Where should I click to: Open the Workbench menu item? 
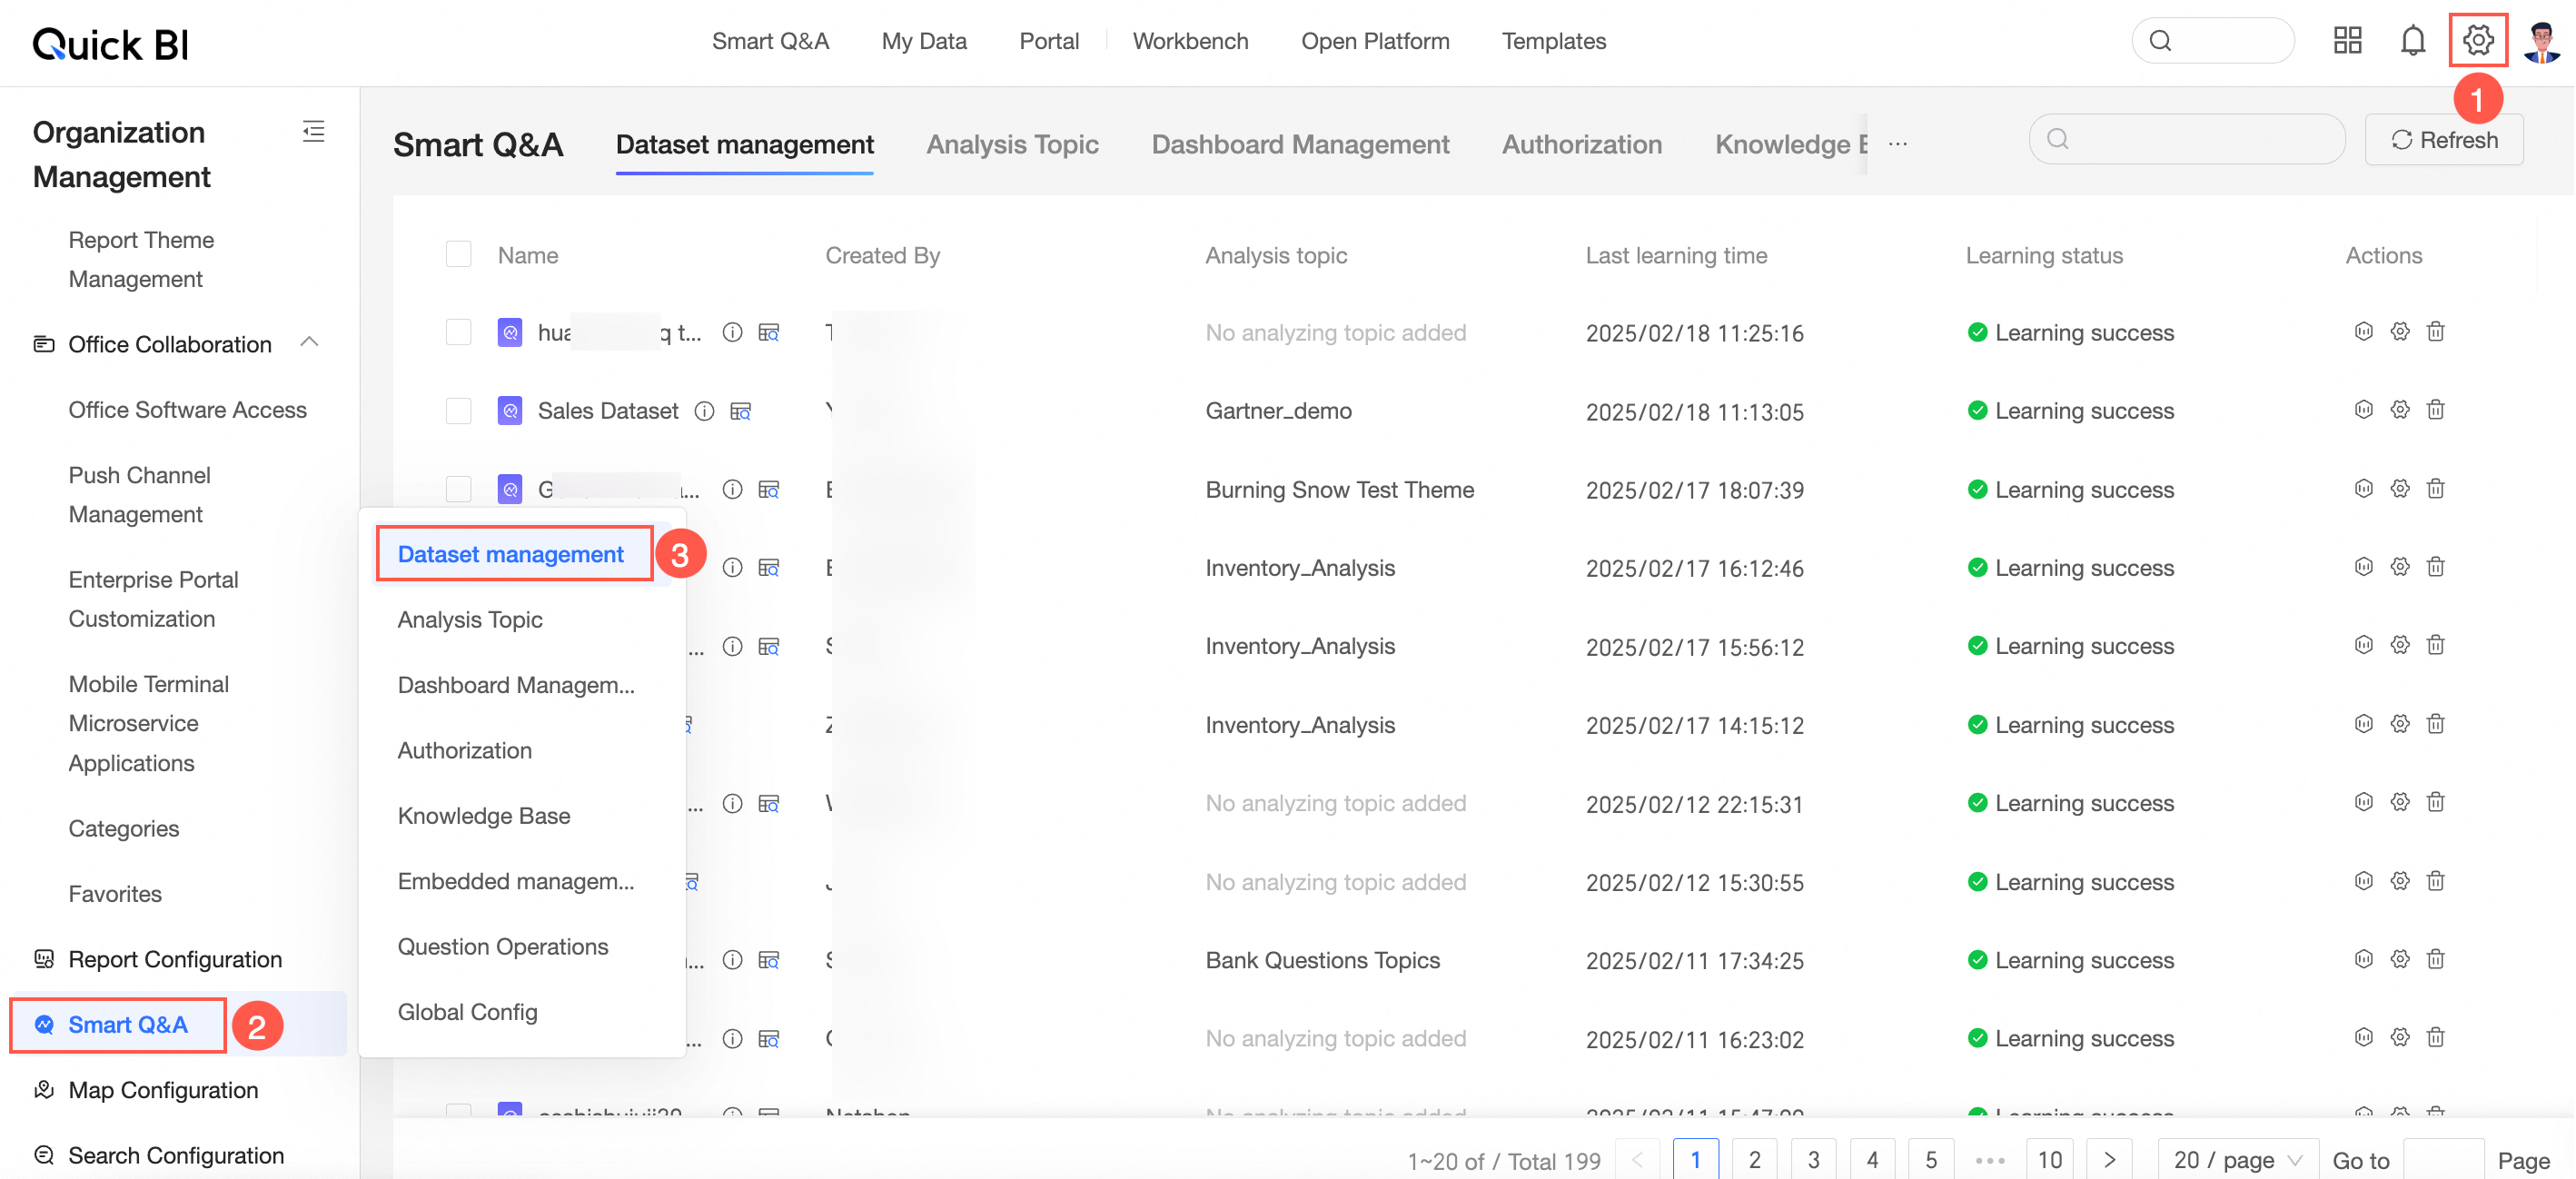click(1190, 41)
